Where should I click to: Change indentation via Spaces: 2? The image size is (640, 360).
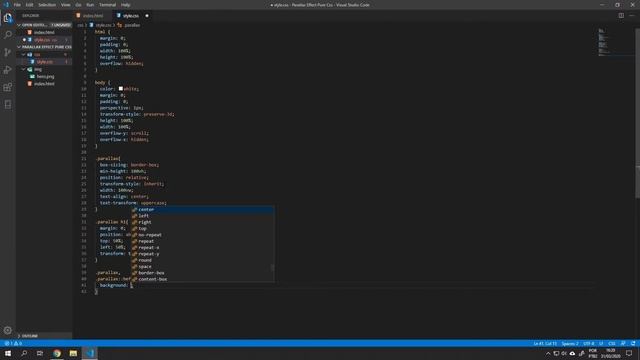coord(570,344)
